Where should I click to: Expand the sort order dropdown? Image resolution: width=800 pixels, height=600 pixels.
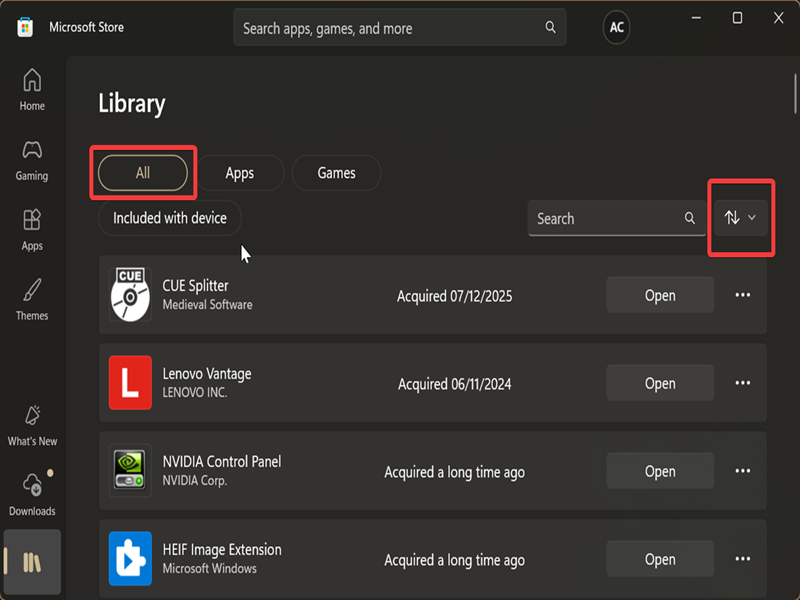[x=740, y=218]
